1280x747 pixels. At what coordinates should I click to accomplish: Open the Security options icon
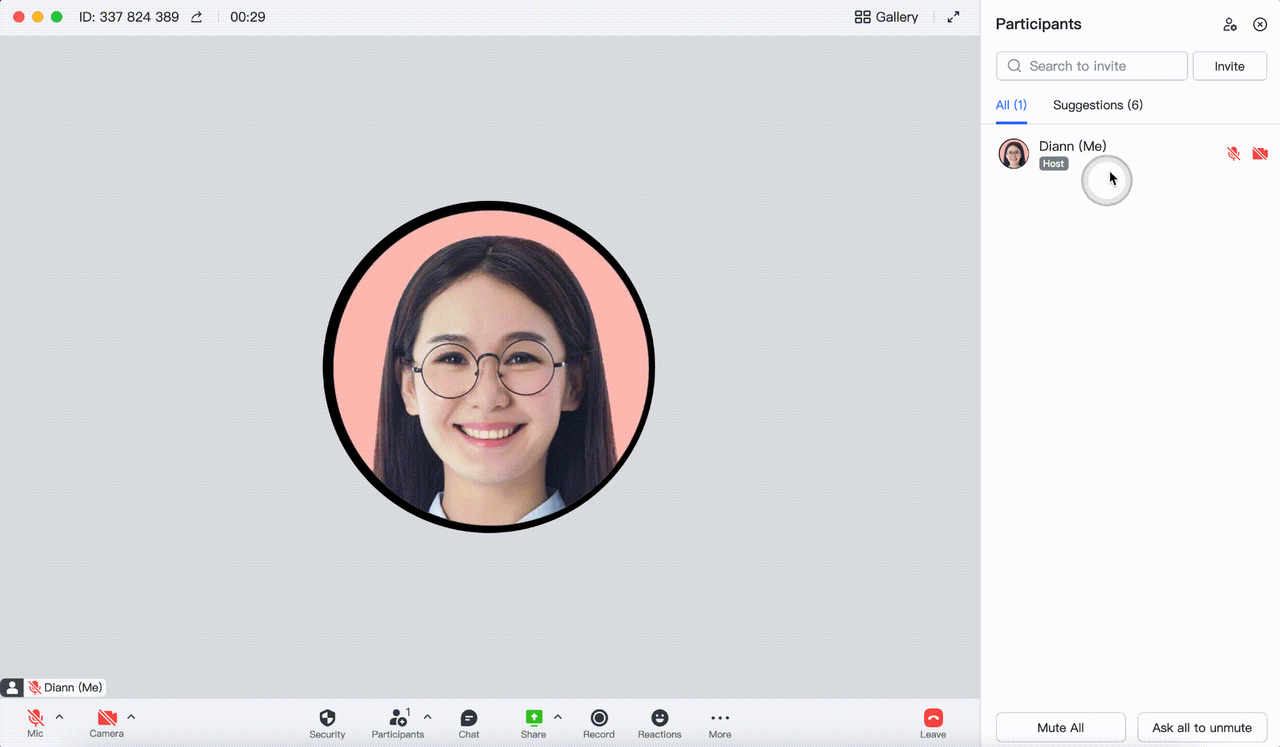tap(327, 720)
